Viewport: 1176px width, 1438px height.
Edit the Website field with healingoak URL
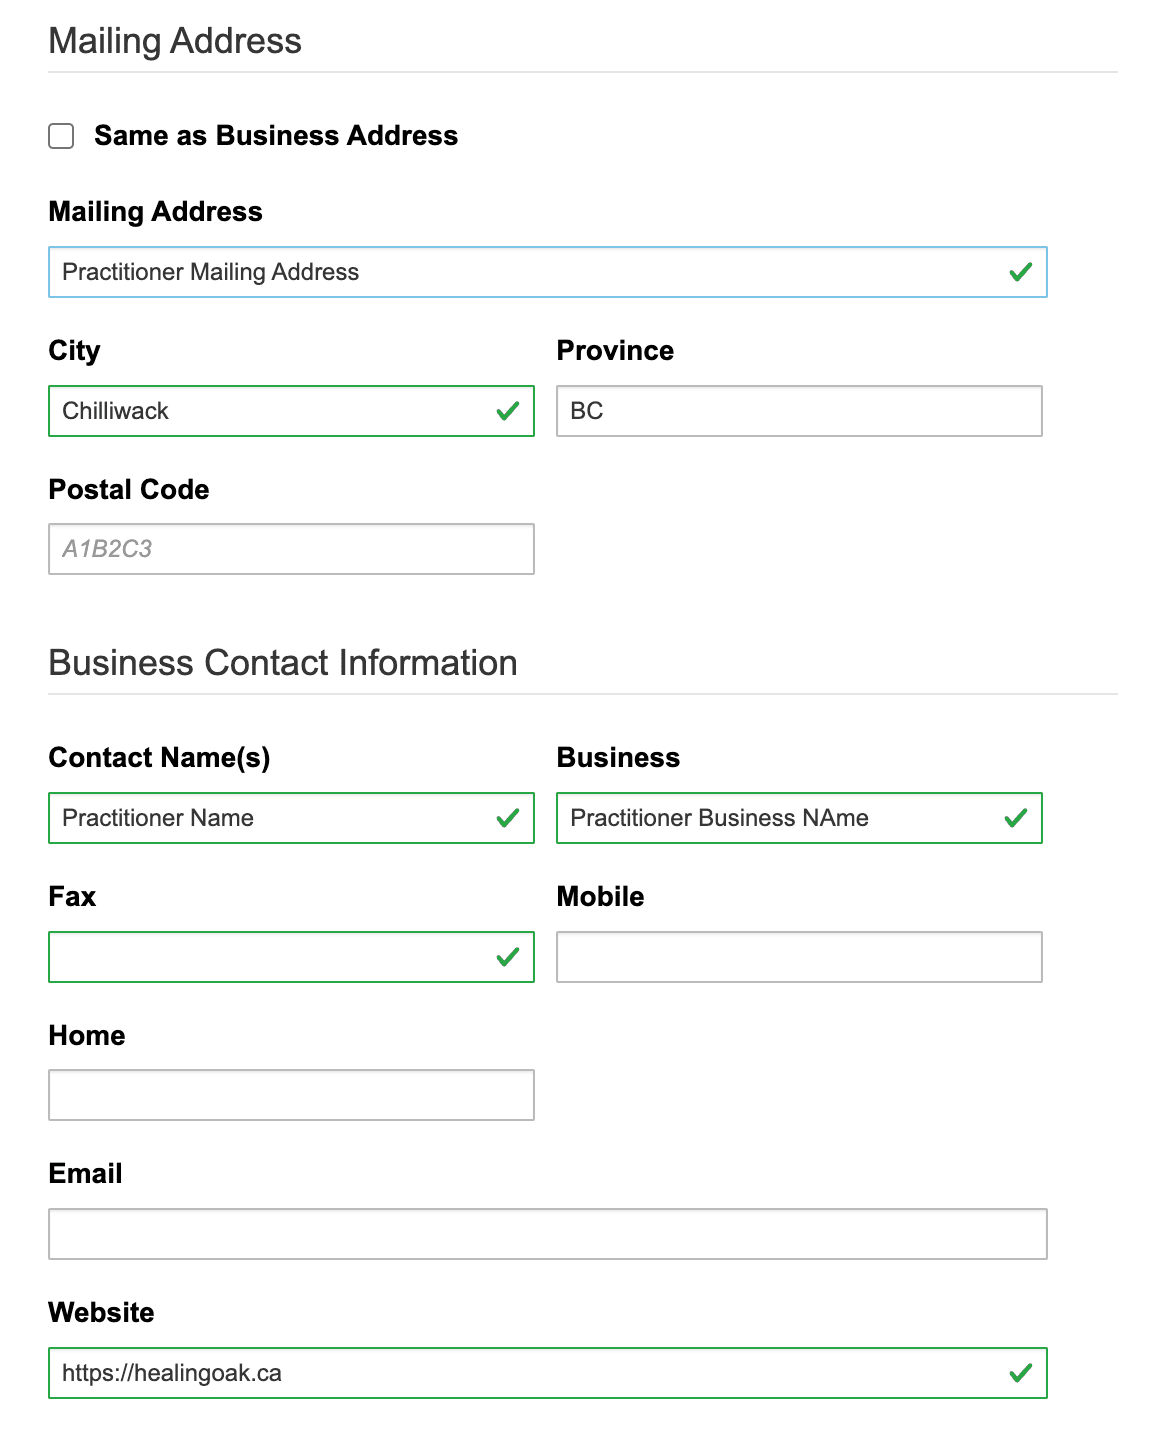[x=520, y=1373]
